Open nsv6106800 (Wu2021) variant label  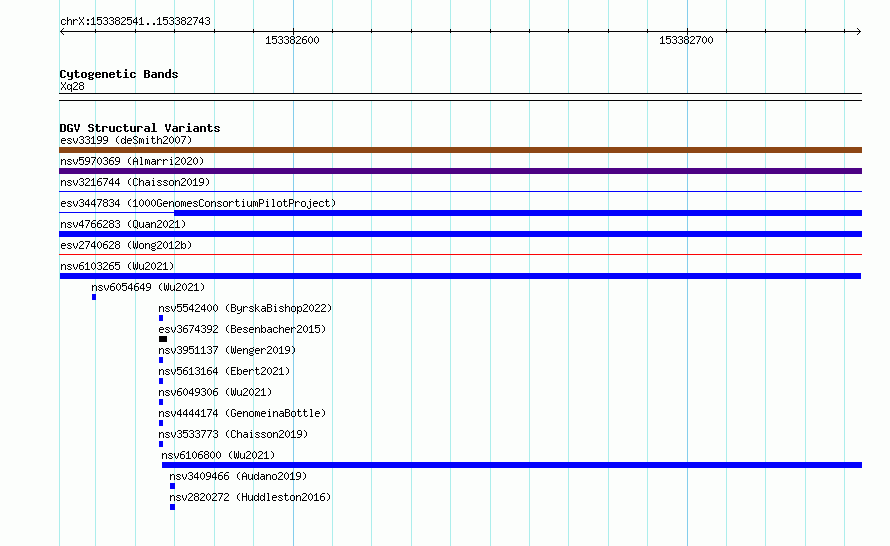pos(218,455)
